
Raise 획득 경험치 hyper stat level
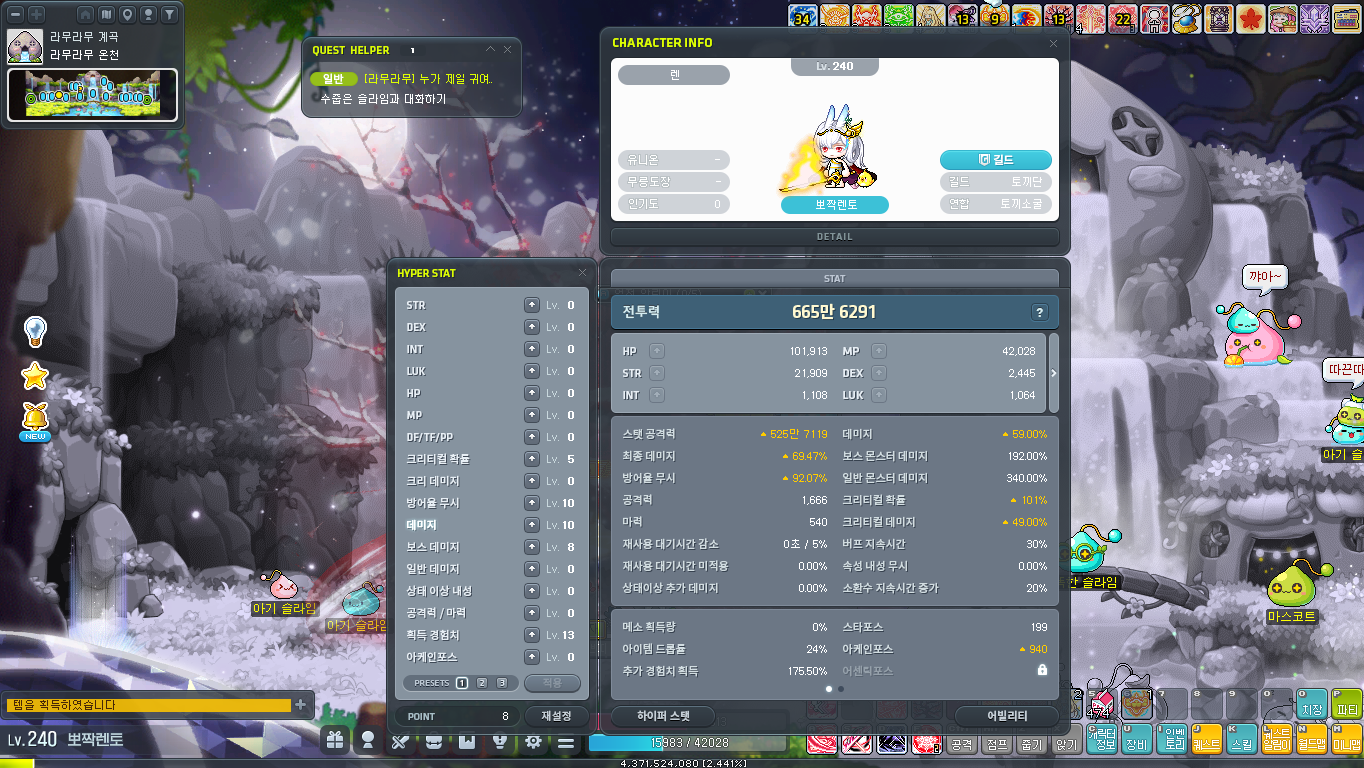[532, 635]
